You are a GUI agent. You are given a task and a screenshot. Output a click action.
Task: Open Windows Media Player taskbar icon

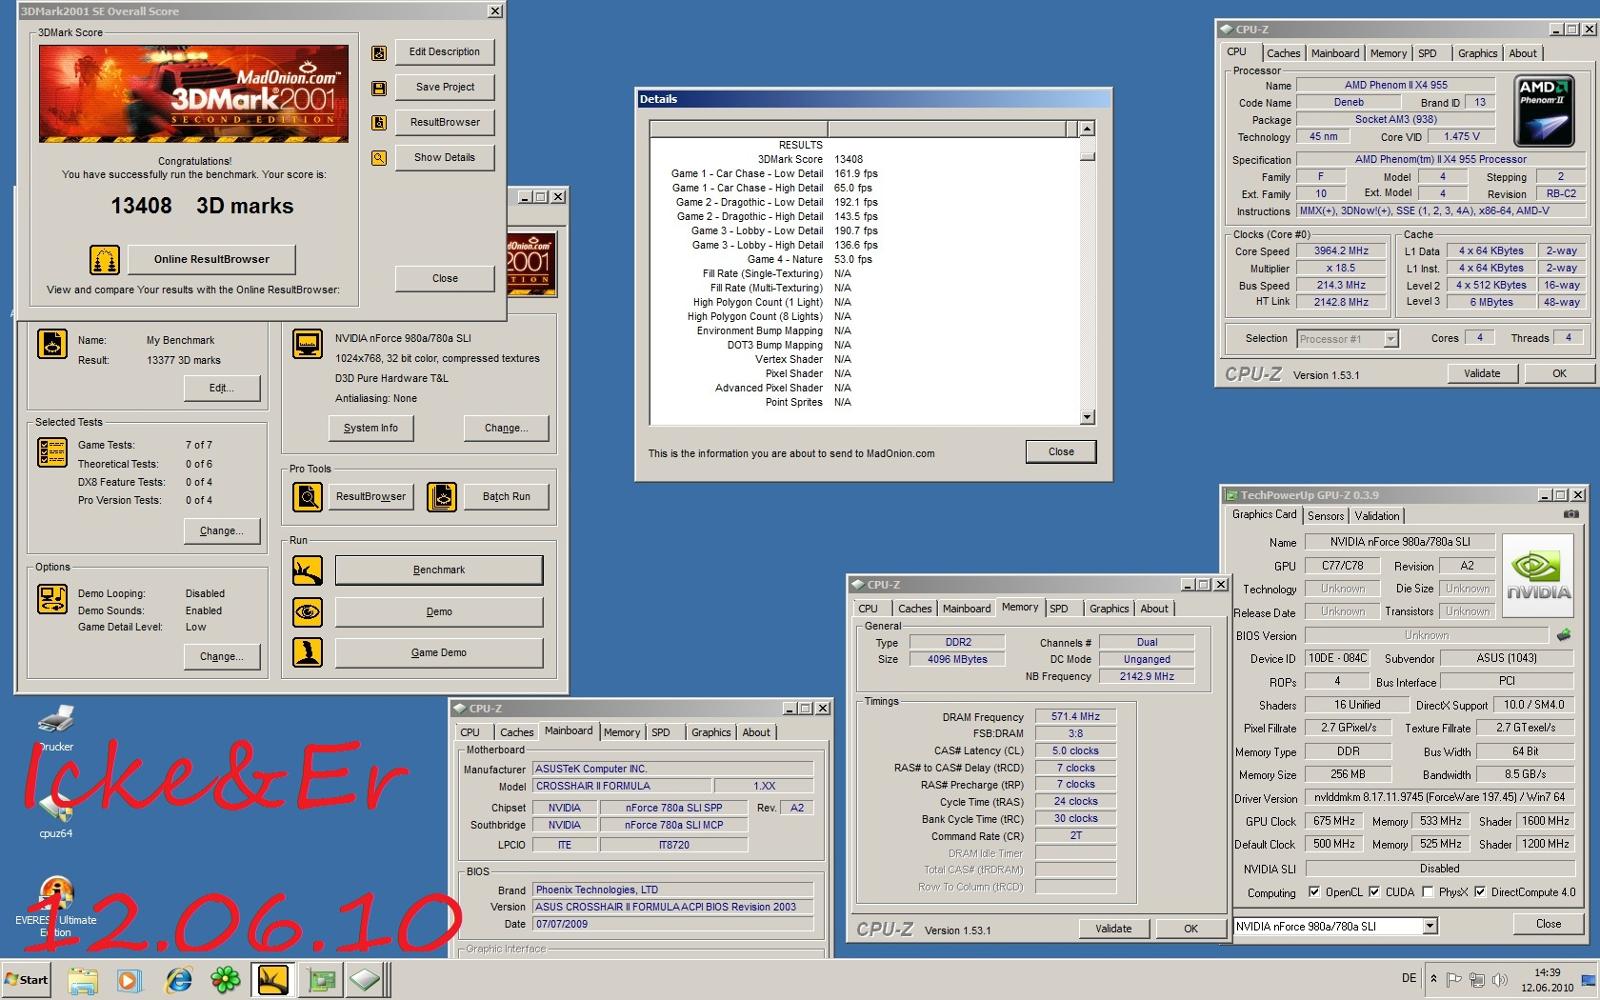(130, 980)
